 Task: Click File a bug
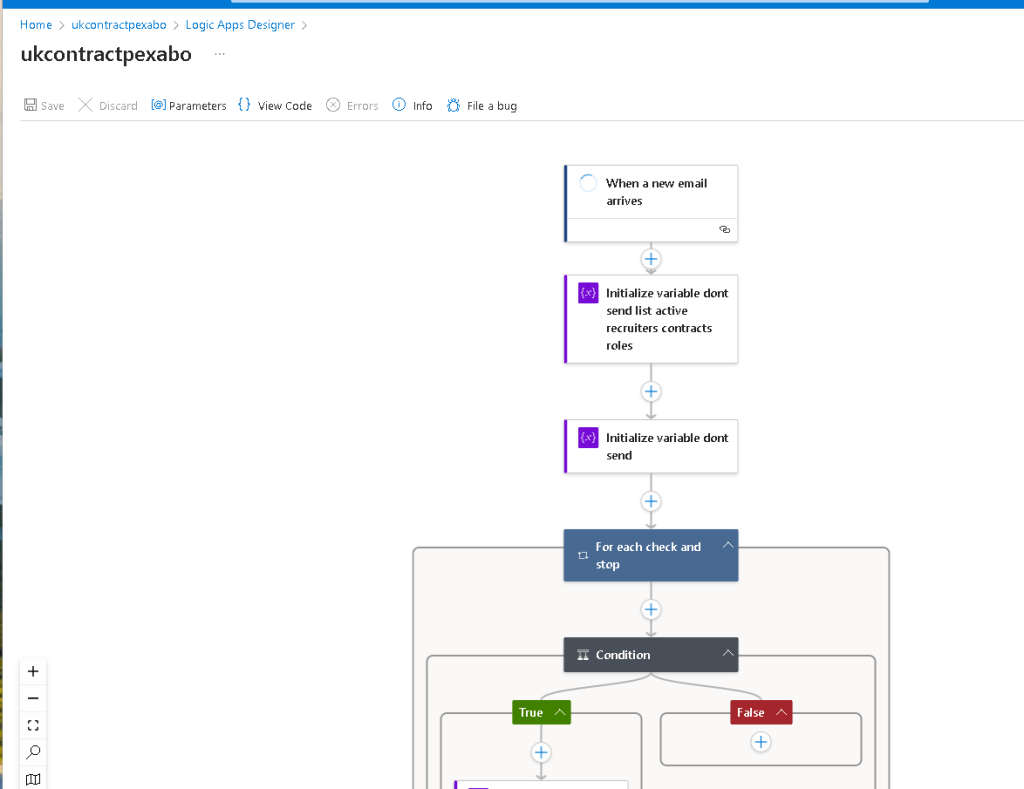point(482,105)
